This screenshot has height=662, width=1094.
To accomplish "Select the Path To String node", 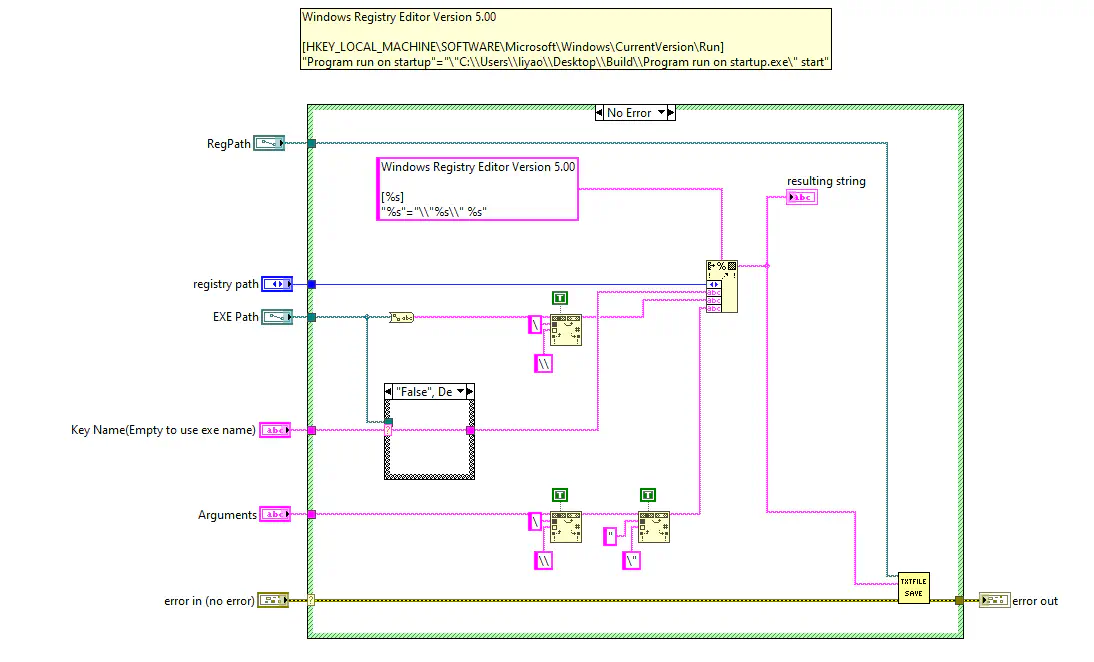I will pyautogui.click(x=401, y=317).
